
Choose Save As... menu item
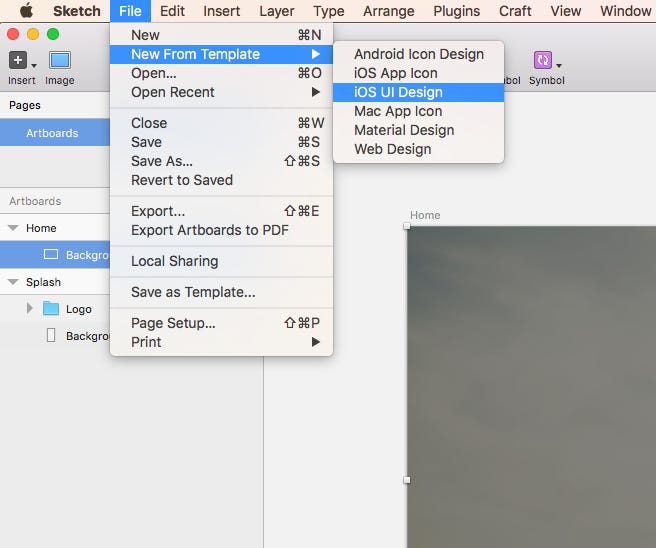point(221,161)
